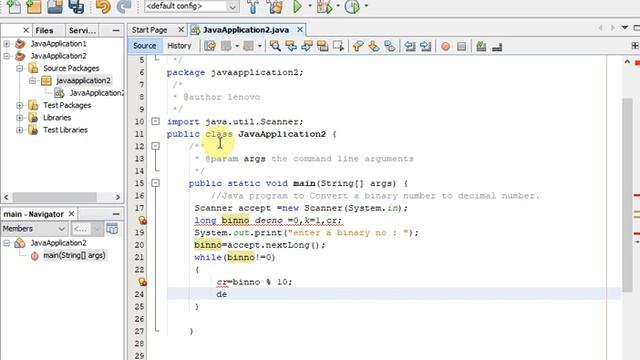Click Find Selection magnifier icon
The height and width of the screenshot is (360, 640).
coord(275,46)
